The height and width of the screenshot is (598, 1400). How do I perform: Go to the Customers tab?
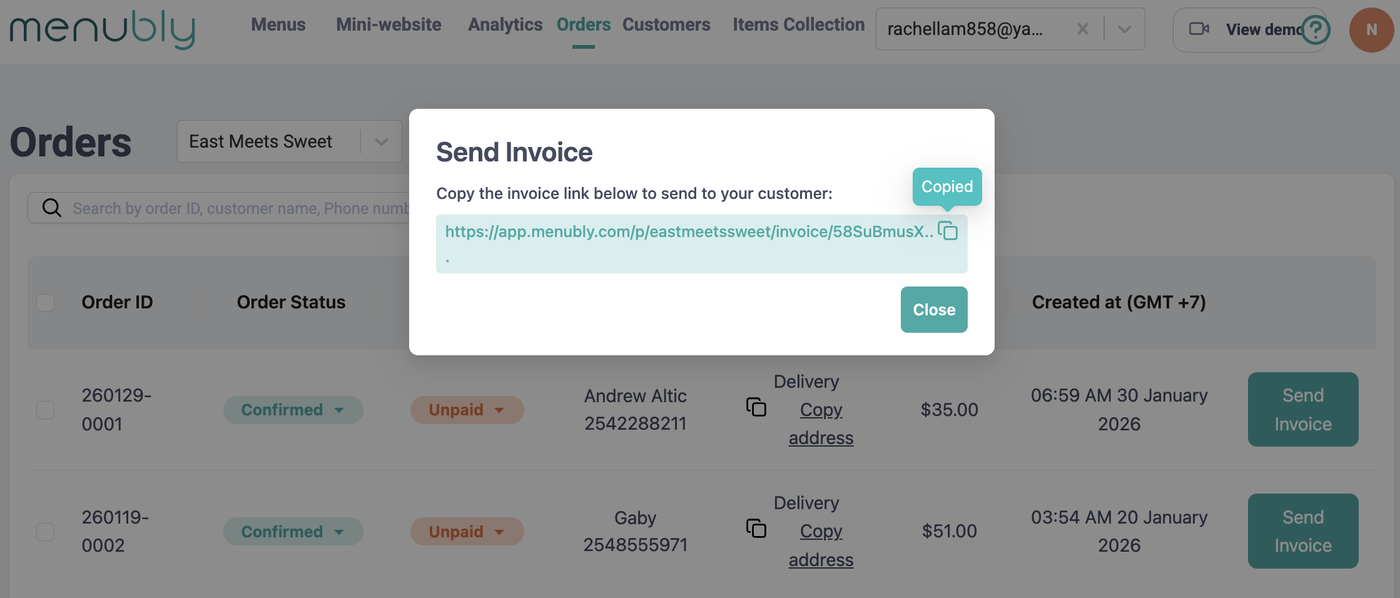click(666, 25)
